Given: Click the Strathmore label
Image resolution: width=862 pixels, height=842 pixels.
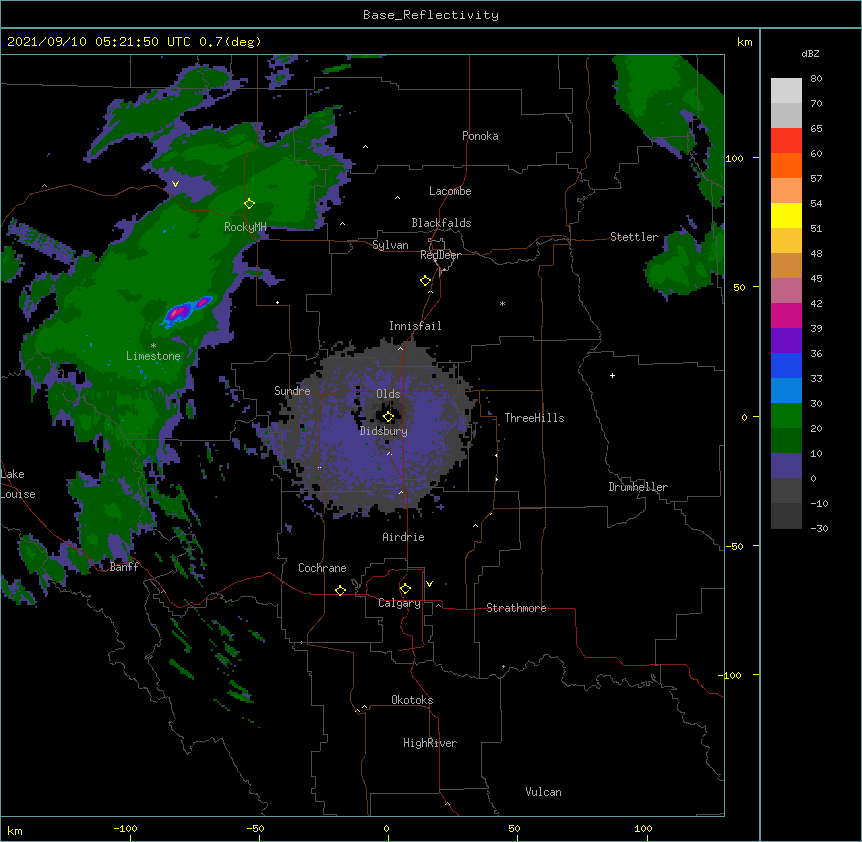Looking at the screenshot, I should (516, 608).
